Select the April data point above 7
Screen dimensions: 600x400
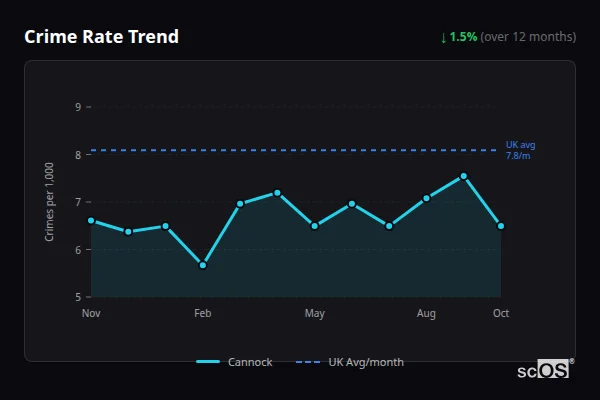pos(277,193)
